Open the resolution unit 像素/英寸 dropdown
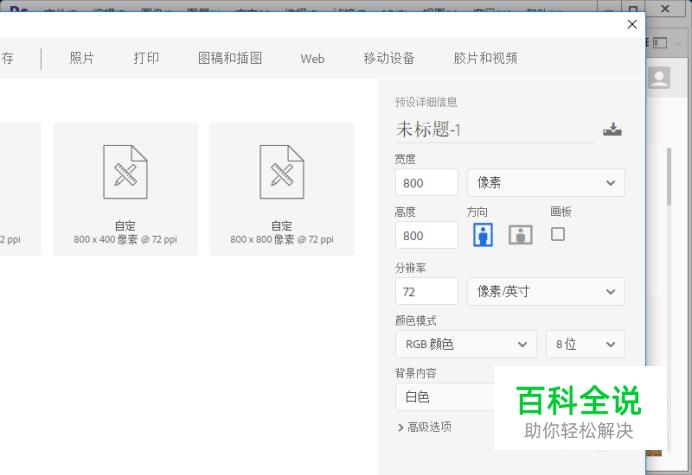 click(546, 291)
